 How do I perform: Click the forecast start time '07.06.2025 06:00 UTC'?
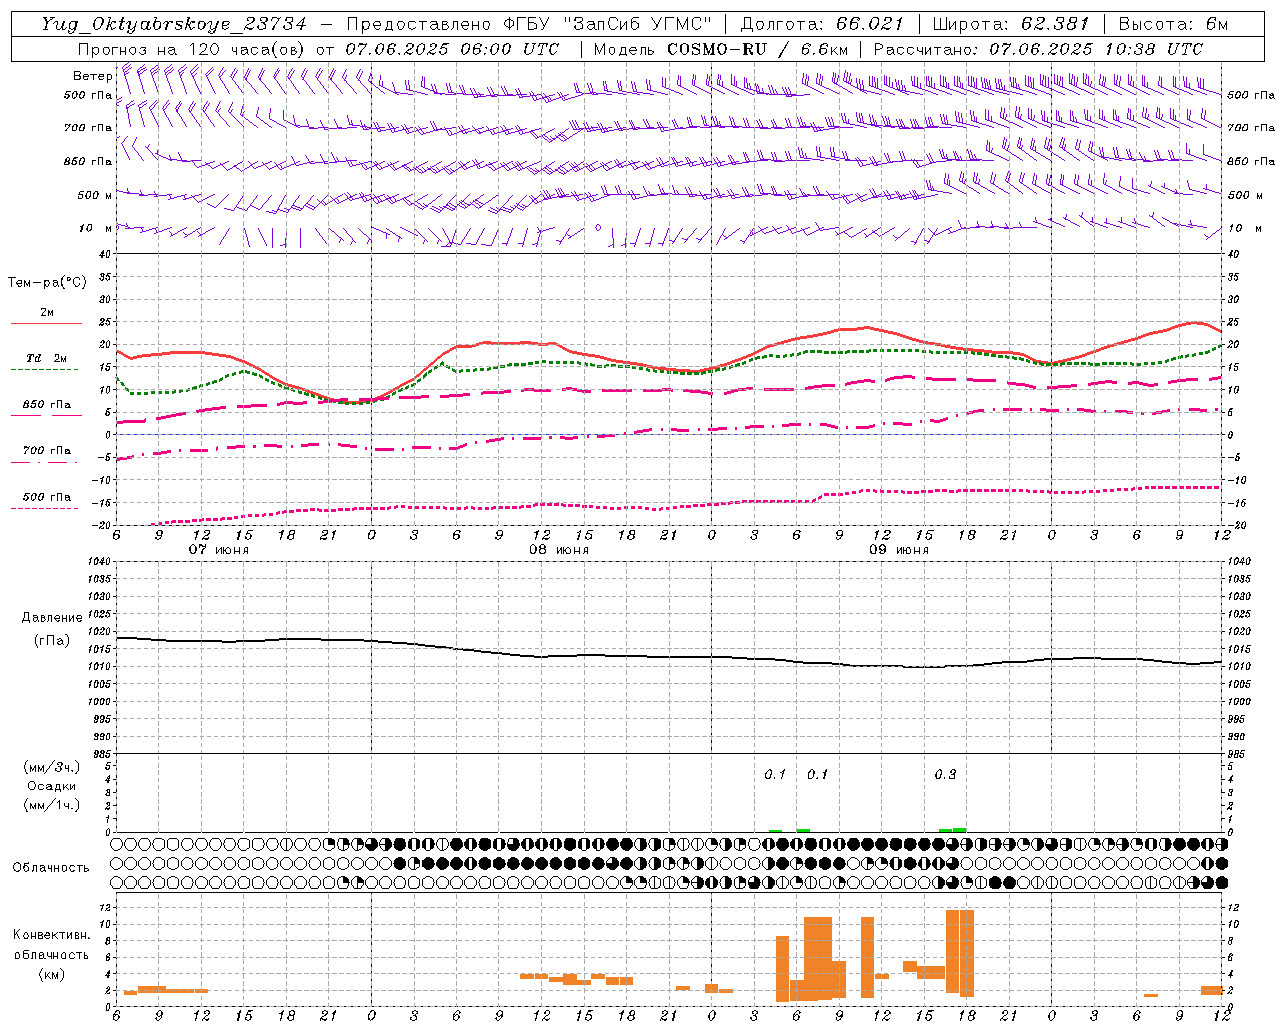pos(452,49)
